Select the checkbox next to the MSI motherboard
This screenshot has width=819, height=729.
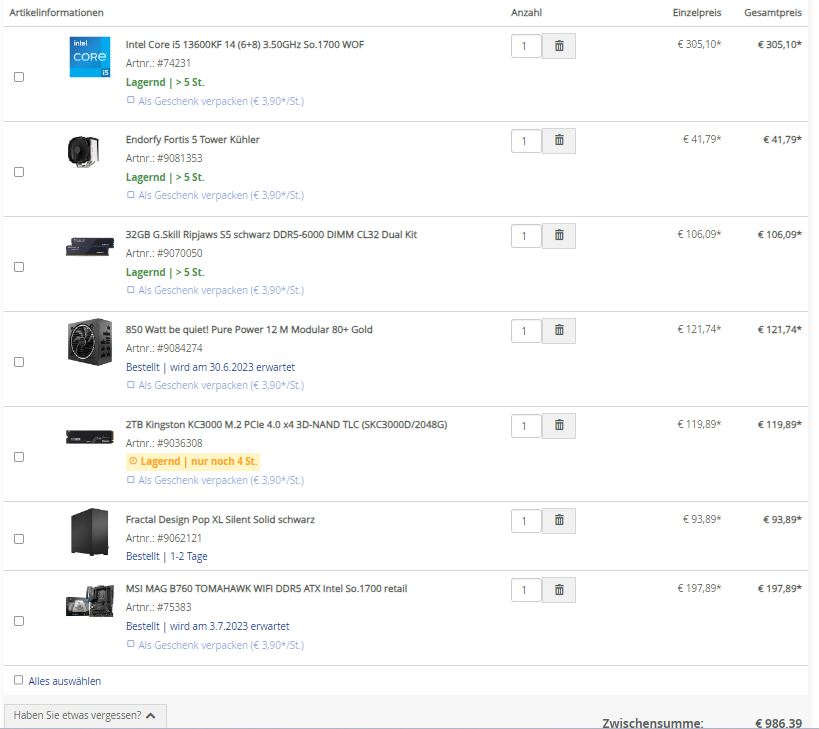(x=17, y=620)
